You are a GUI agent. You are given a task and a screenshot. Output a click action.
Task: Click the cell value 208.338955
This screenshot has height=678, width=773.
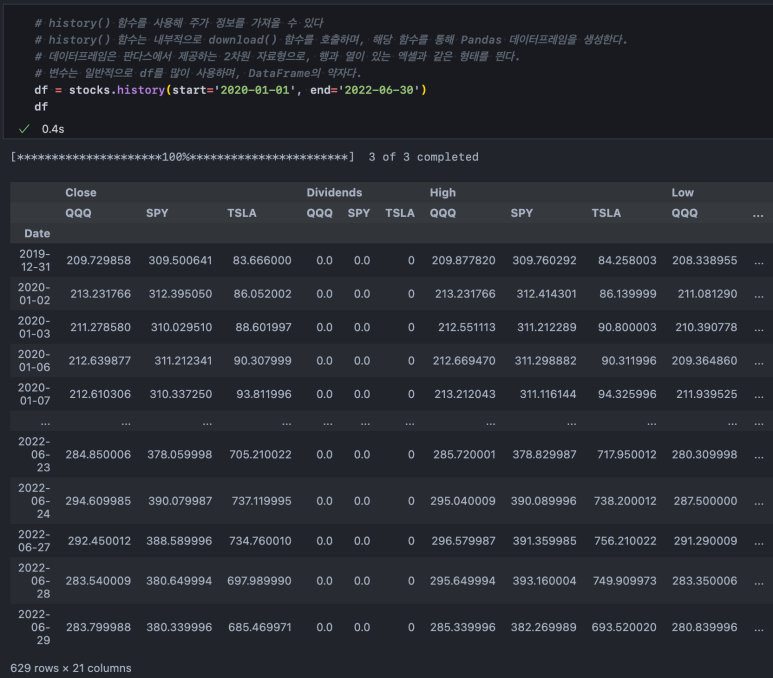coord(704,260)
